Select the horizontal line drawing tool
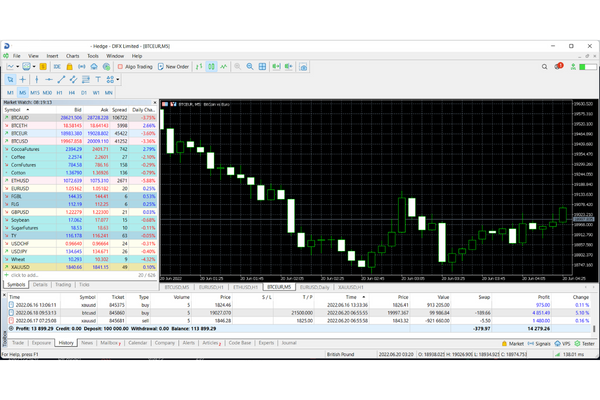Viewport: 600px width, 400px height. pyautogui.click(x=49, y=79)
